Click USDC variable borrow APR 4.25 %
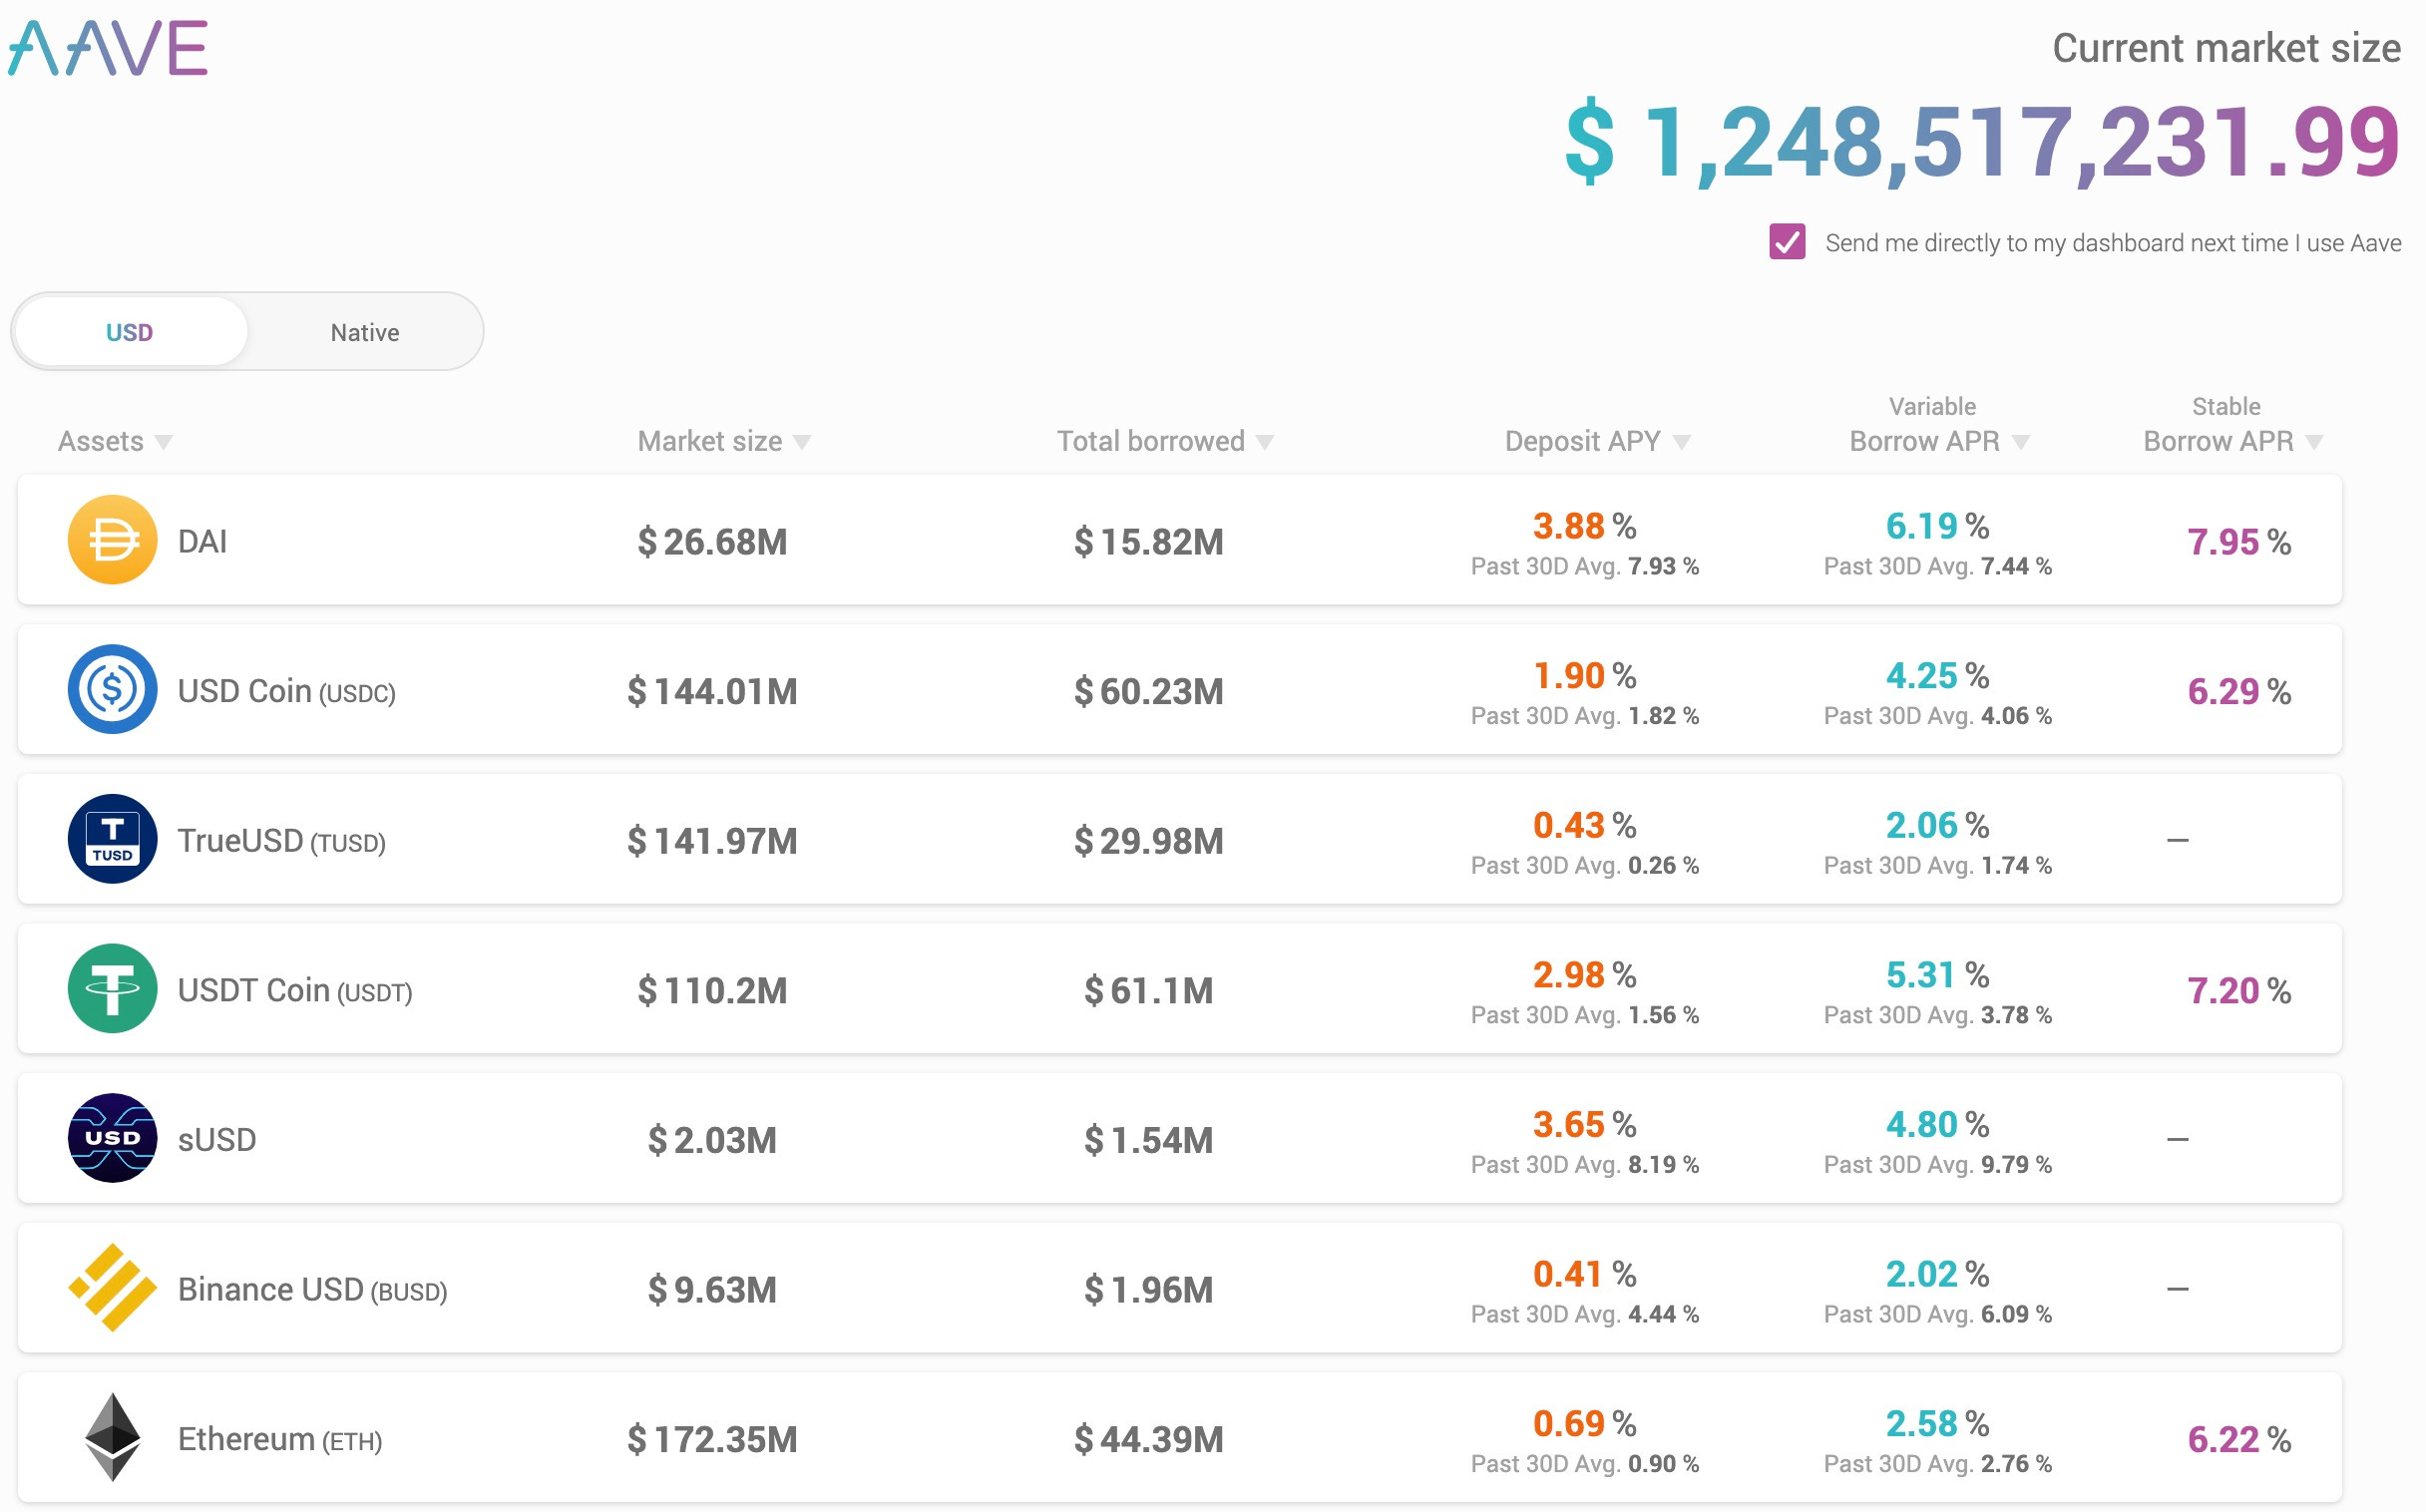Viewport: 2426px width, 1512px height. coord(1938,675)
